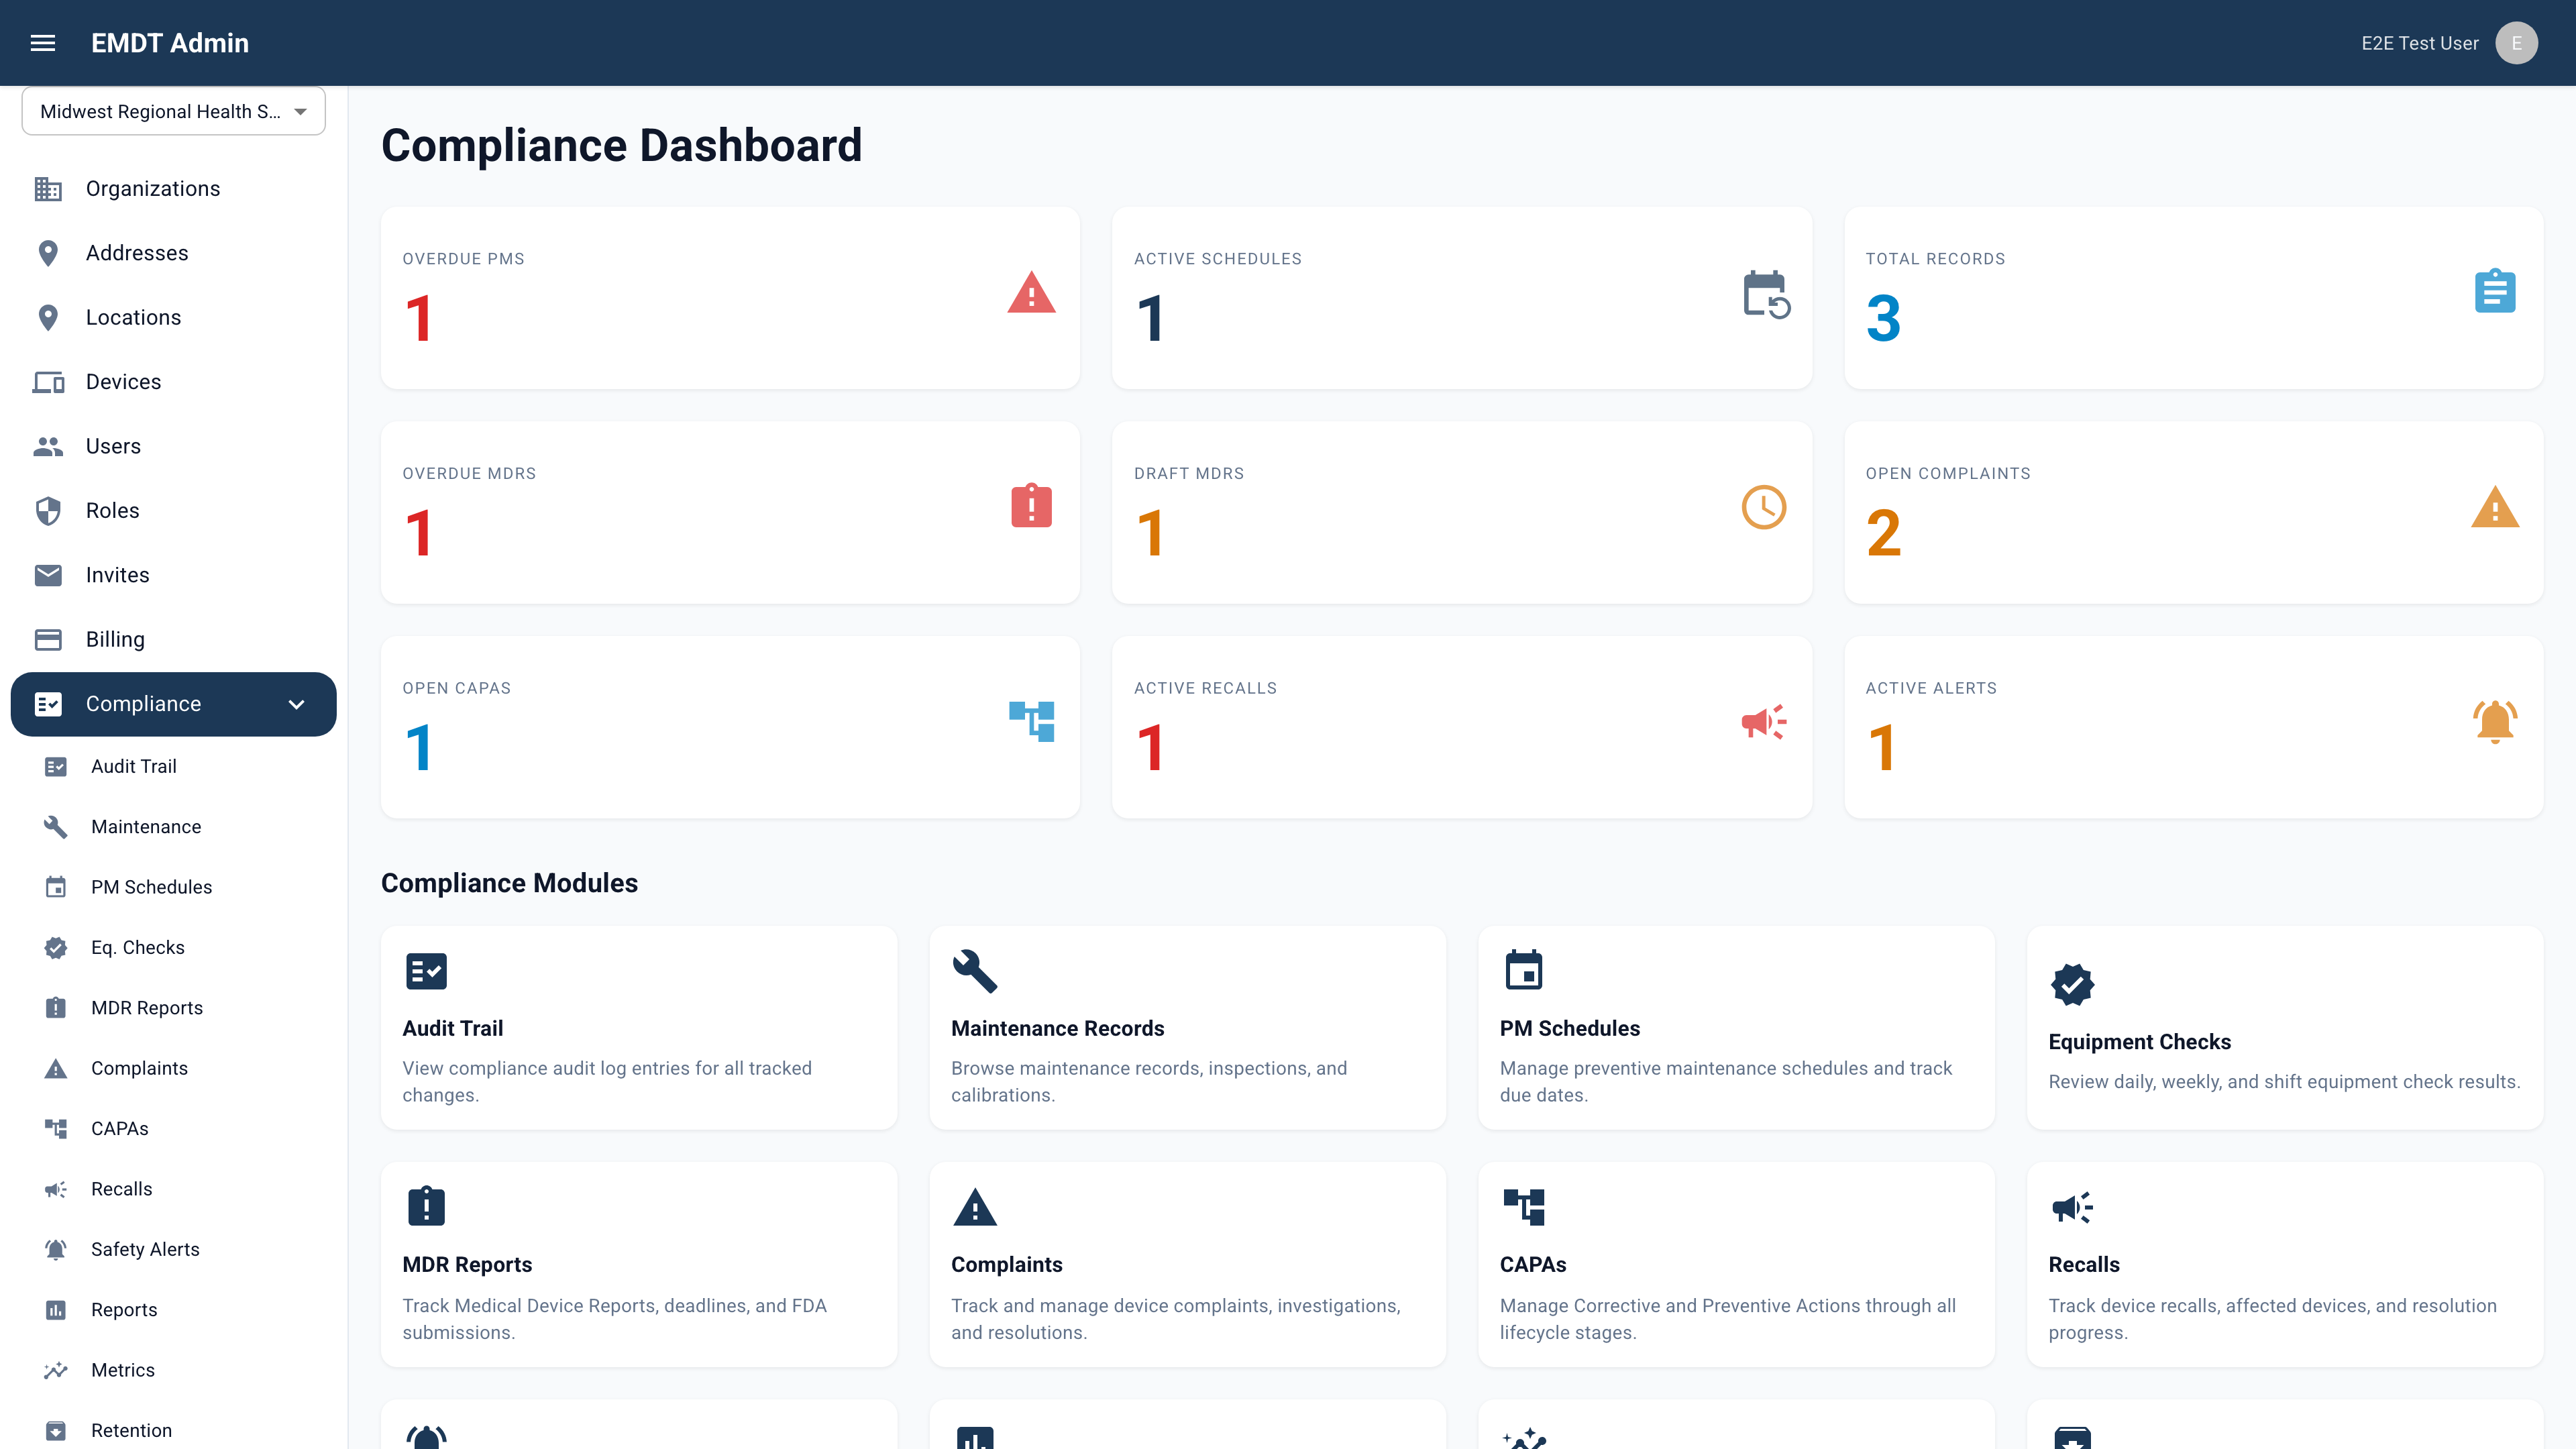2576x1449 pixels.
Task: Click the Reports chart icon in sidebar
Action: point(56,1310)
